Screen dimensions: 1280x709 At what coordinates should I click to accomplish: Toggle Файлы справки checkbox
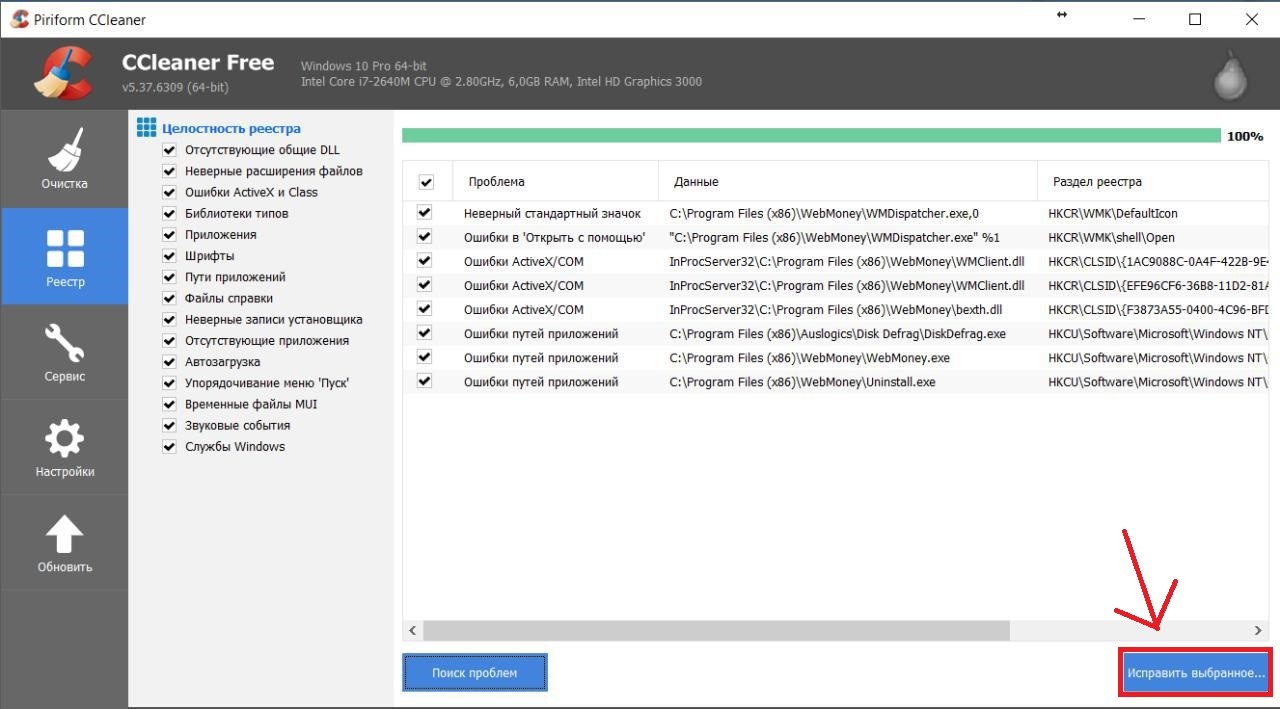(169, 298)
